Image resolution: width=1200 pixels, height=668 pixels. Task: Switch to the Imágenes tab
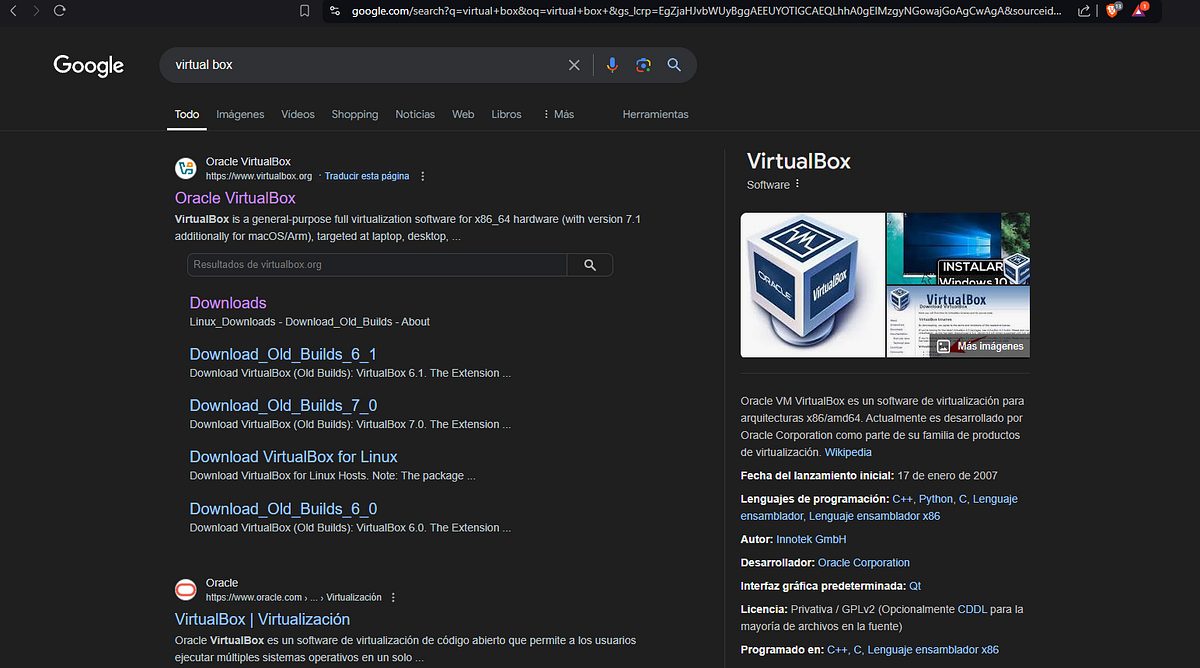click(240, 114)
